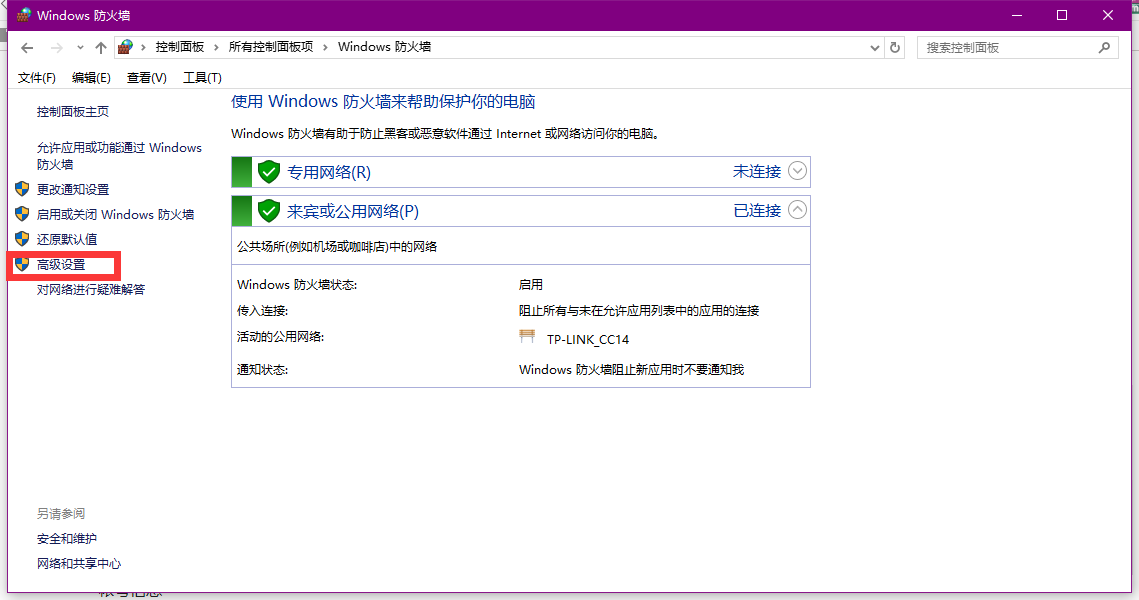Click network bench icon beside TP-LINK_CC14
The image size is (1139, 600).
pyautogui.click(x=527, y=336)
